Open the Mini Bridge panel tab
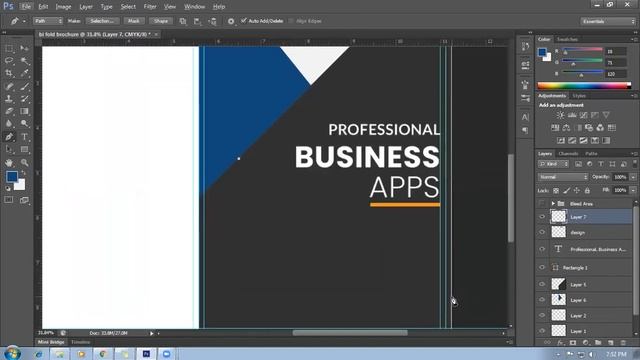The height and width of the screenshot is (360, 640). coord(51,342)
